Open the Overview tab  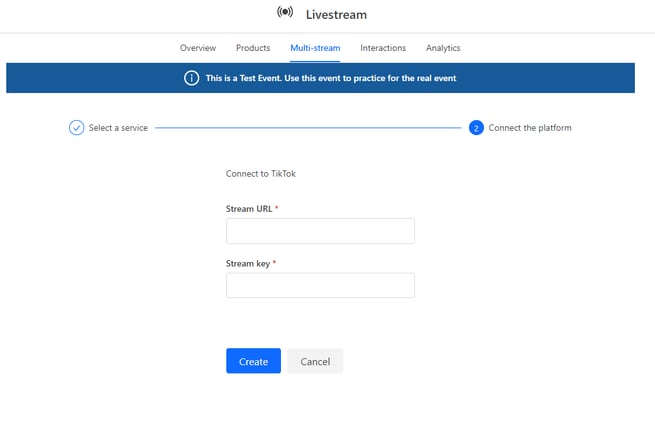(197, 48)
